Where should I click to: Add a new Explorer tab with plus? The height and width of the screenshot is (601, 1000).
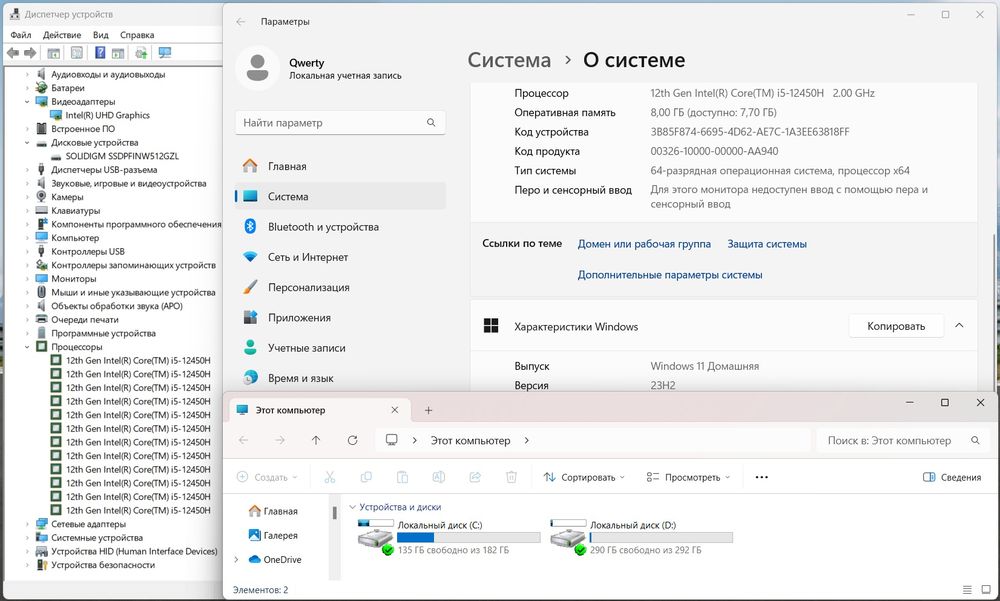(x=429, y=410)
